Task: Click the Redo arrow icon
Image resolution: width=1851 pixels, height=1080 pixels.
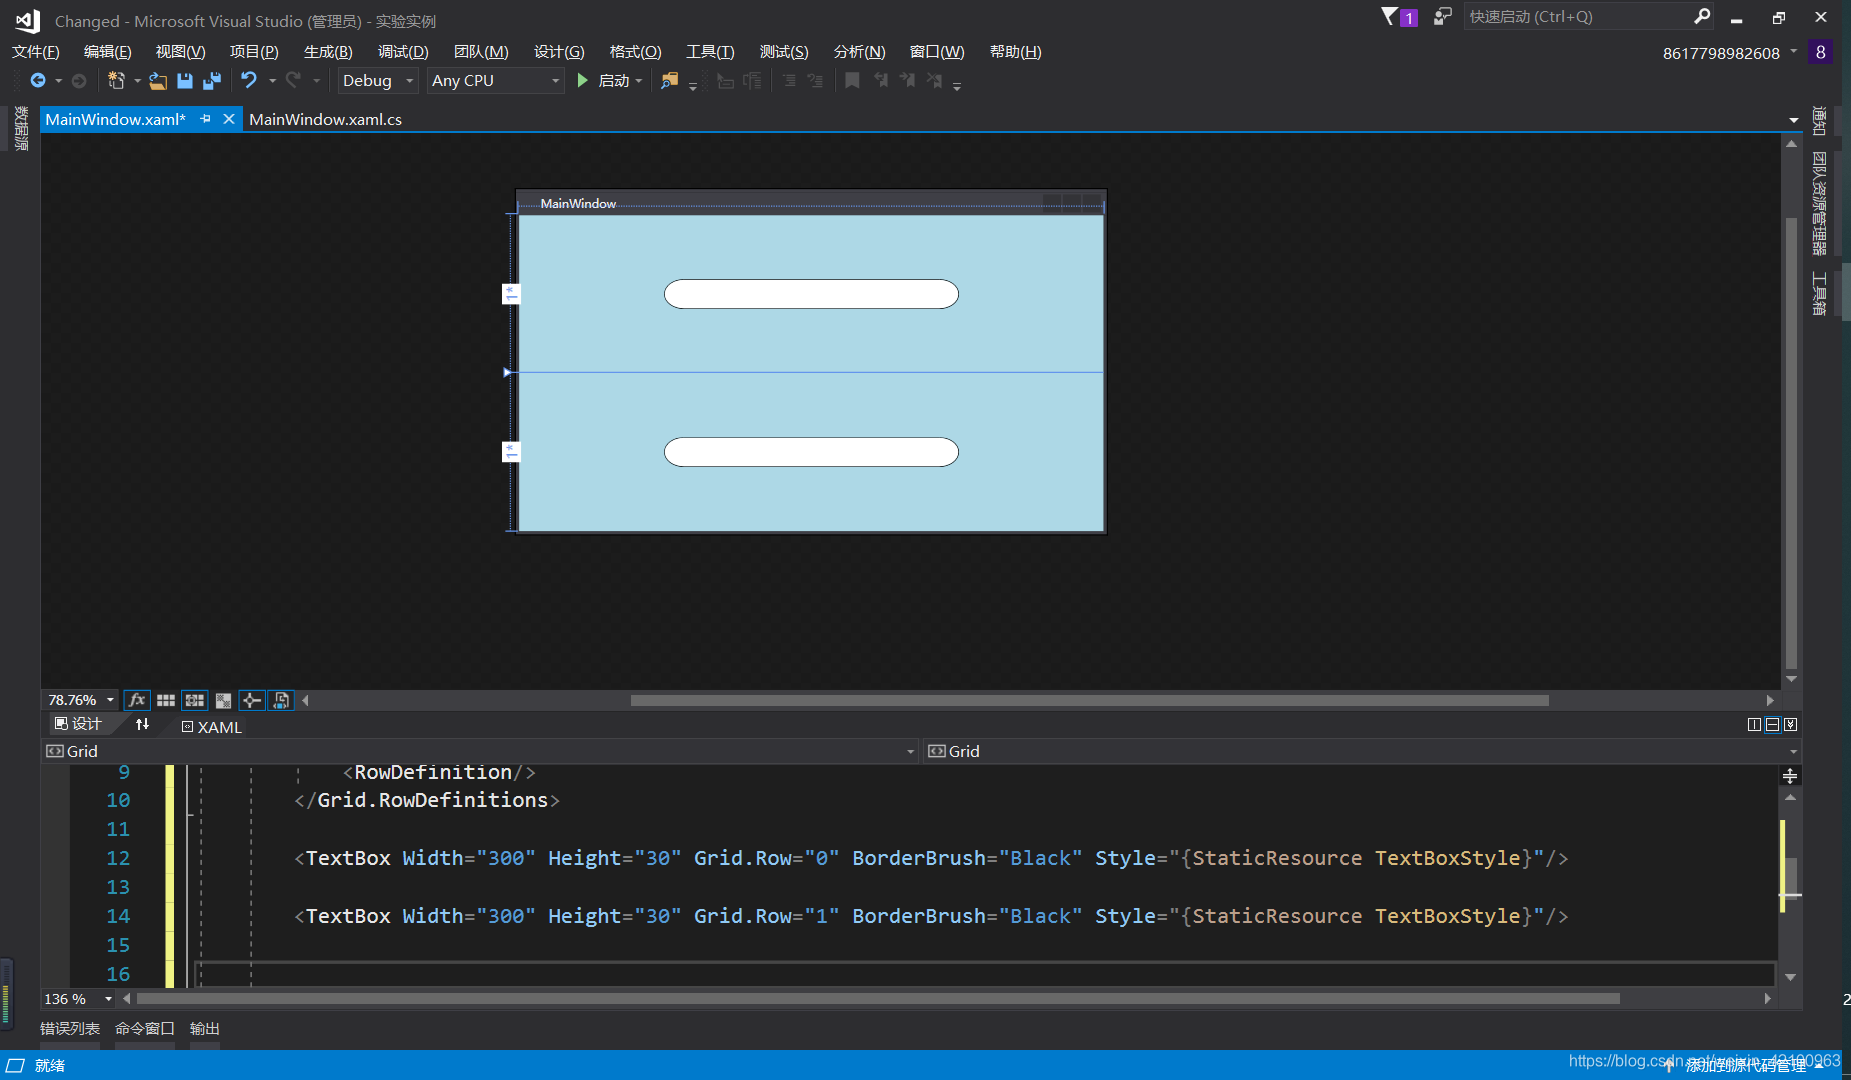Action: [293, 80]
